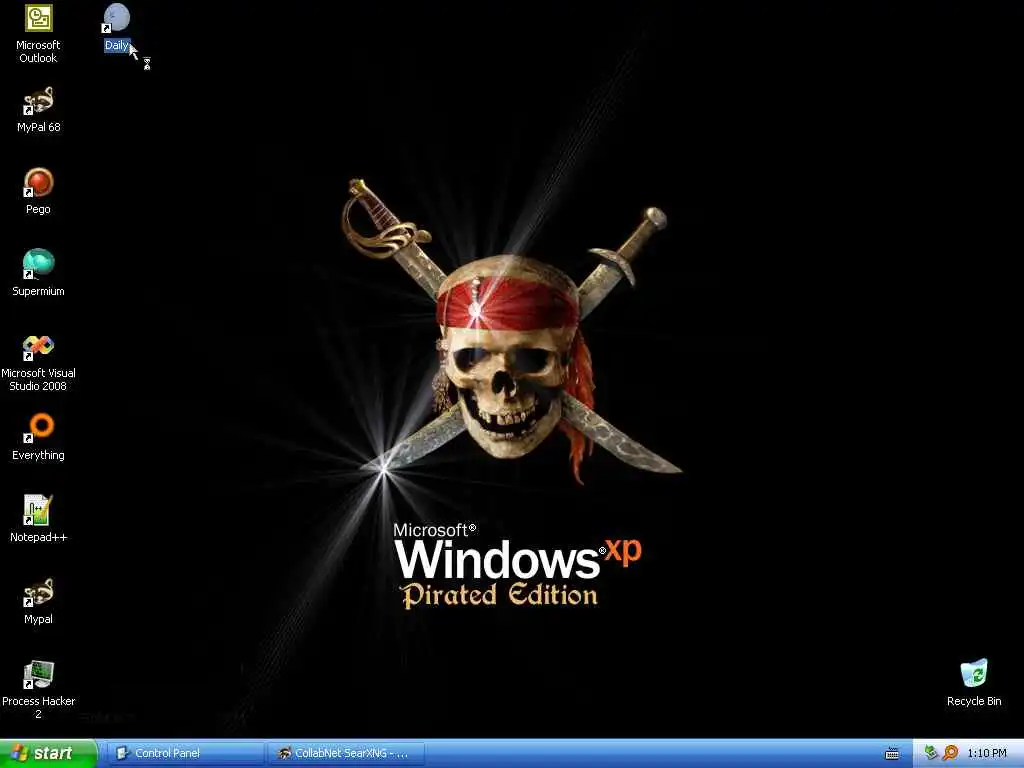Switch to the Control Panel taskbar window
Viewport: 1024px width, 768px height.
[185, 754]
